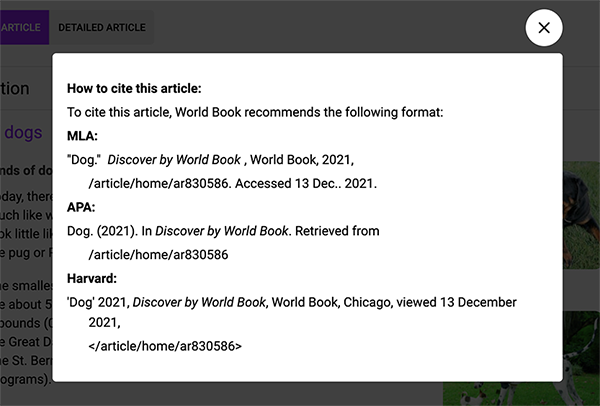Click the dark dog photo behind the dialog
The image size is (600, 406).
click(x=581, y=214)
